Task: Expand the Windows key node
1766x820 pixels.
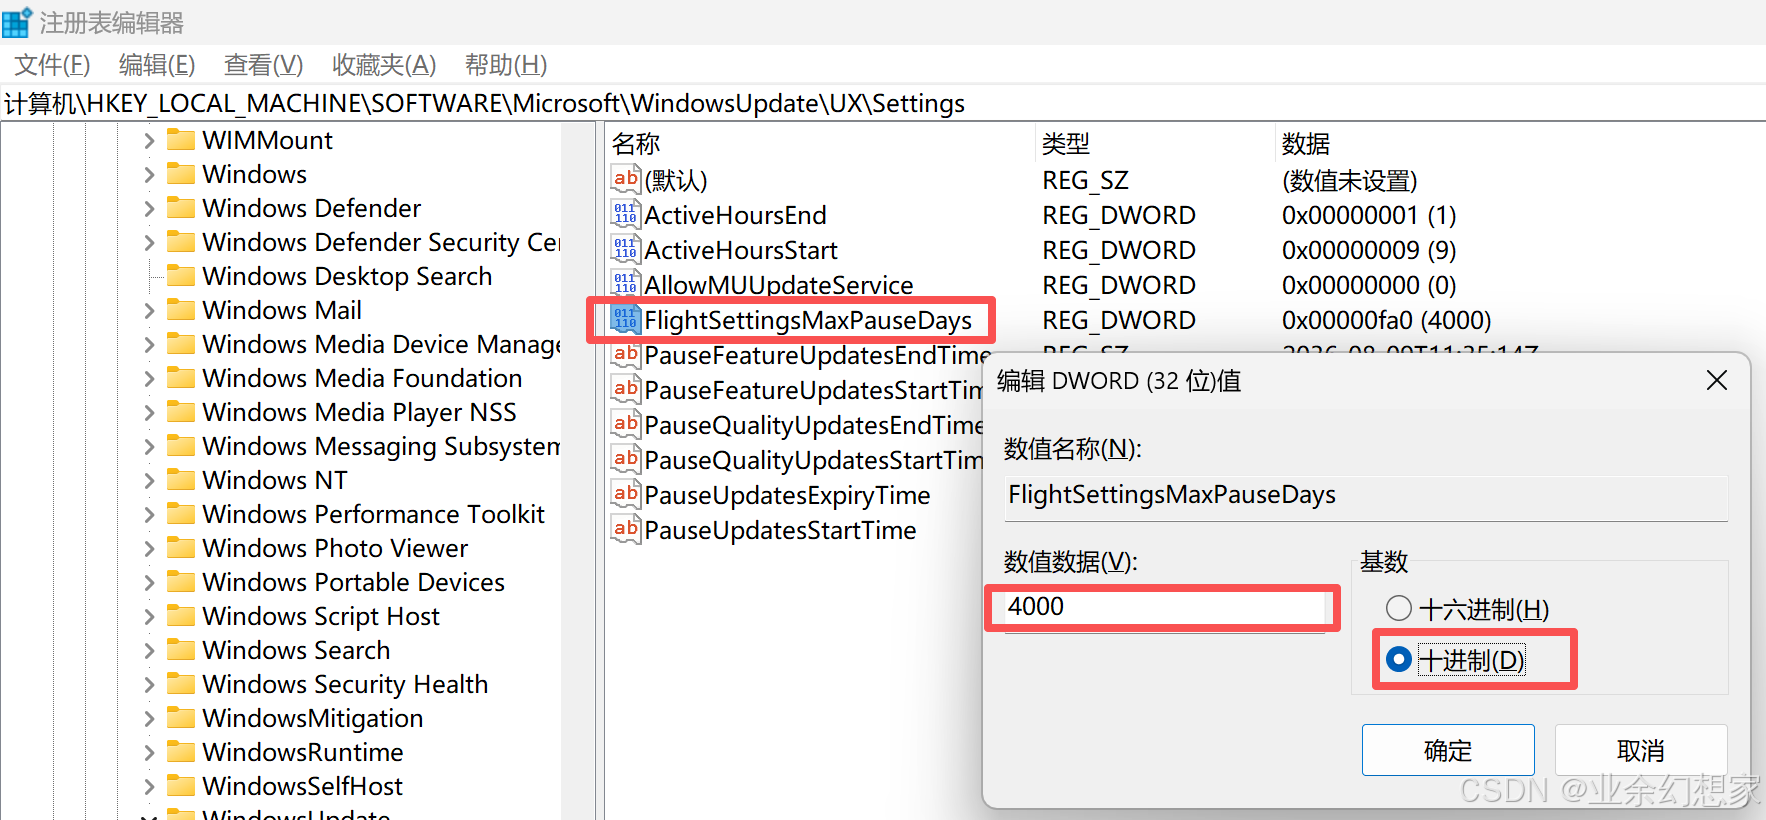Action: coord(149,174)
